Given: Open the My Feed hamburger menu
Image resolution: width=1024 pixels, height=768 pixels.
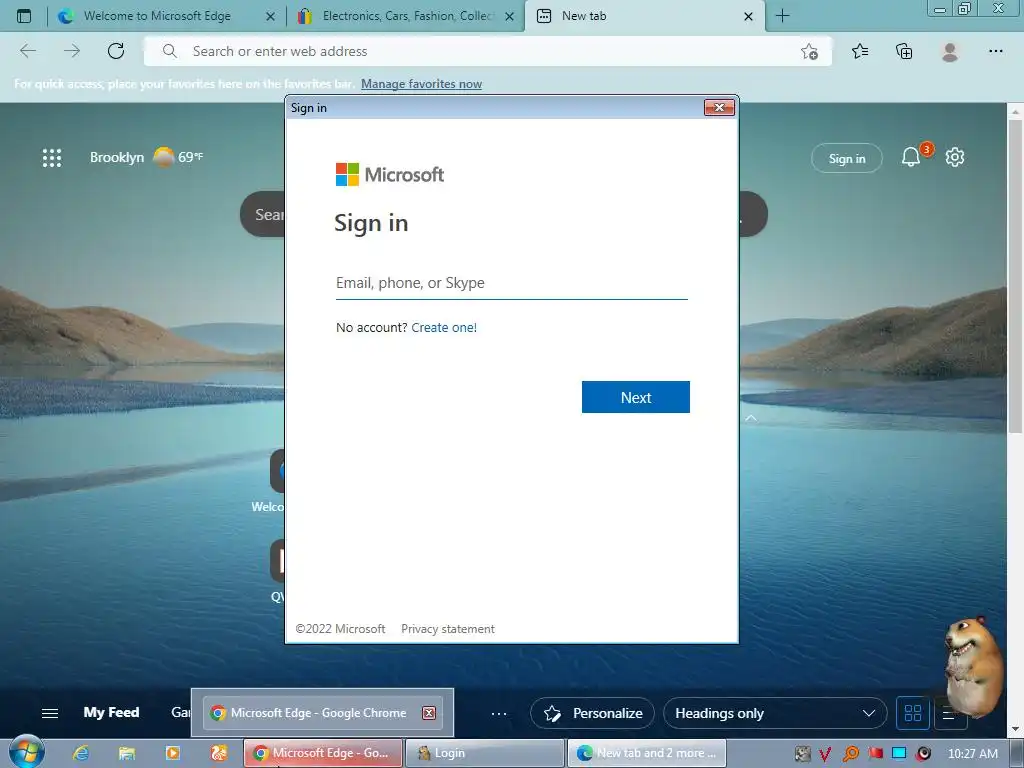Looking at the screenshot, I should tap(50, 713).
